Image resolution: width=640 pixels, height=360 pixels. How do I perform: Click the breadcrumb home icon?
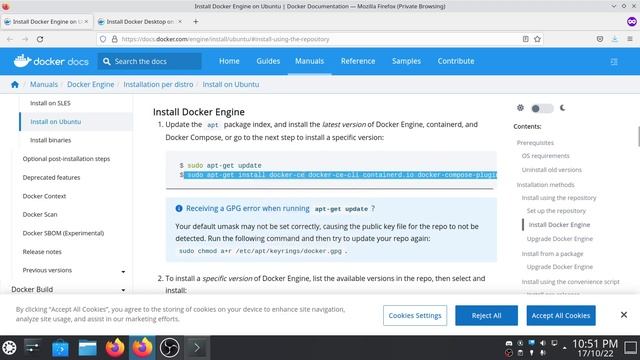15,84
